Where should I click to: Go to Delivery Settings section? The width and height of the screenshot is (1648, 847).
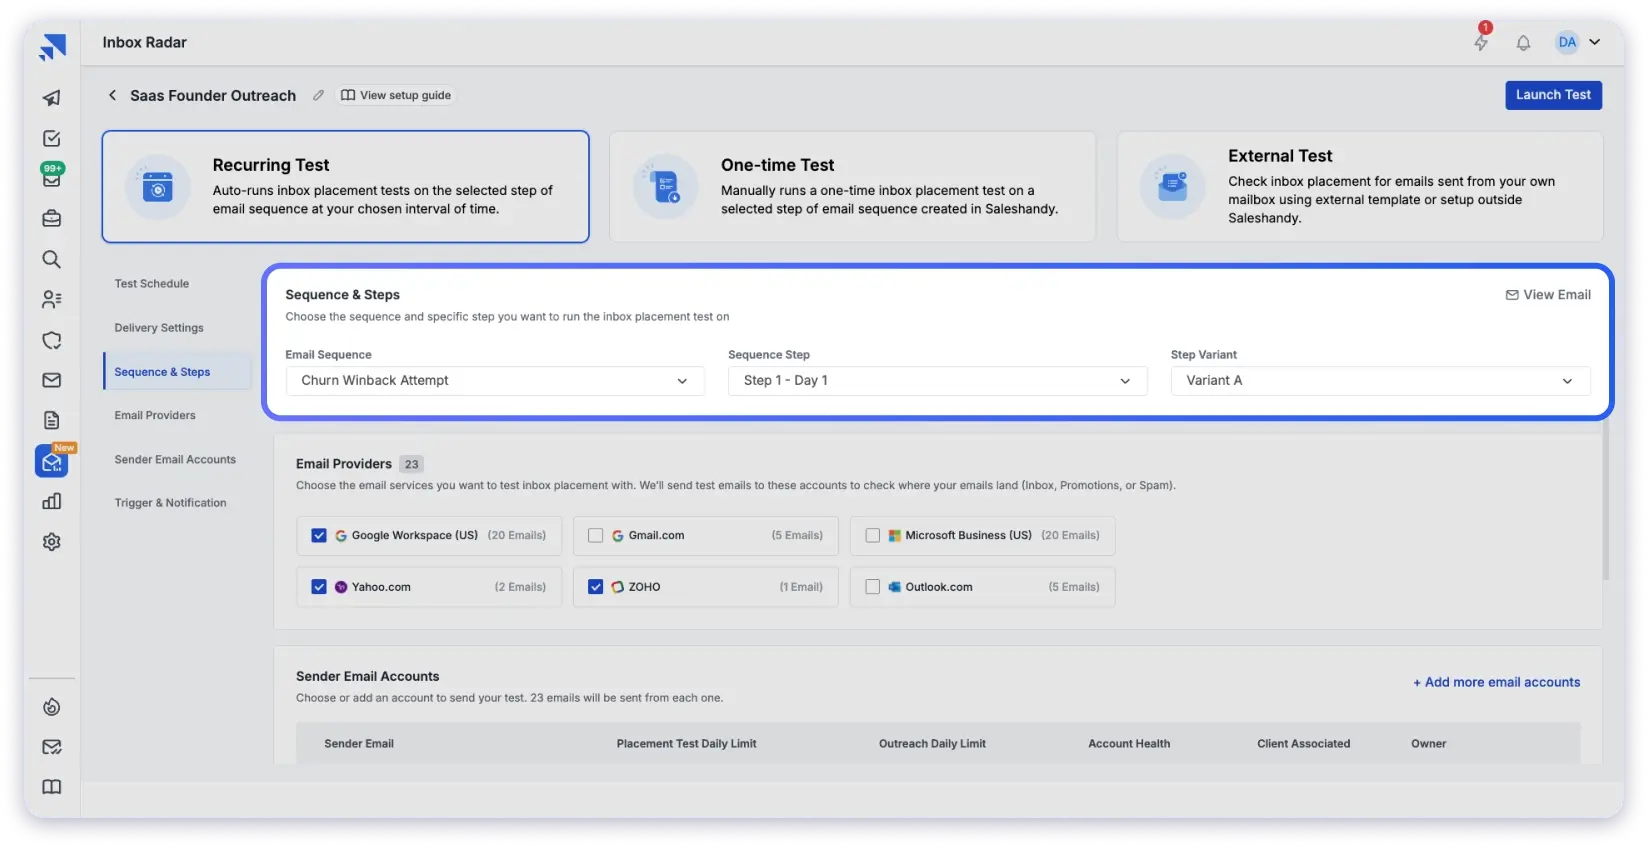click(159, 328)
